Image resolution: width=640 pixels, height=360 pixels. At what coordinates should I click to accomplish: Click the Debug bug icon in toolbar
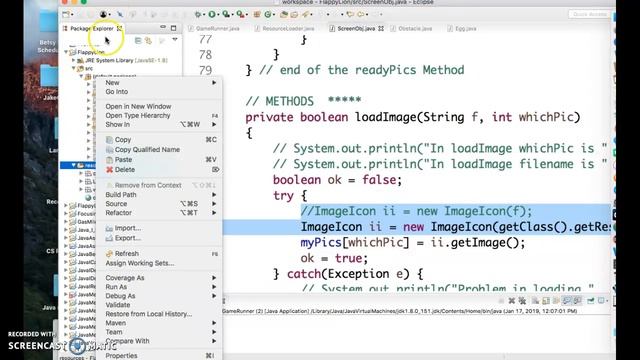click(x=198, y=14)
